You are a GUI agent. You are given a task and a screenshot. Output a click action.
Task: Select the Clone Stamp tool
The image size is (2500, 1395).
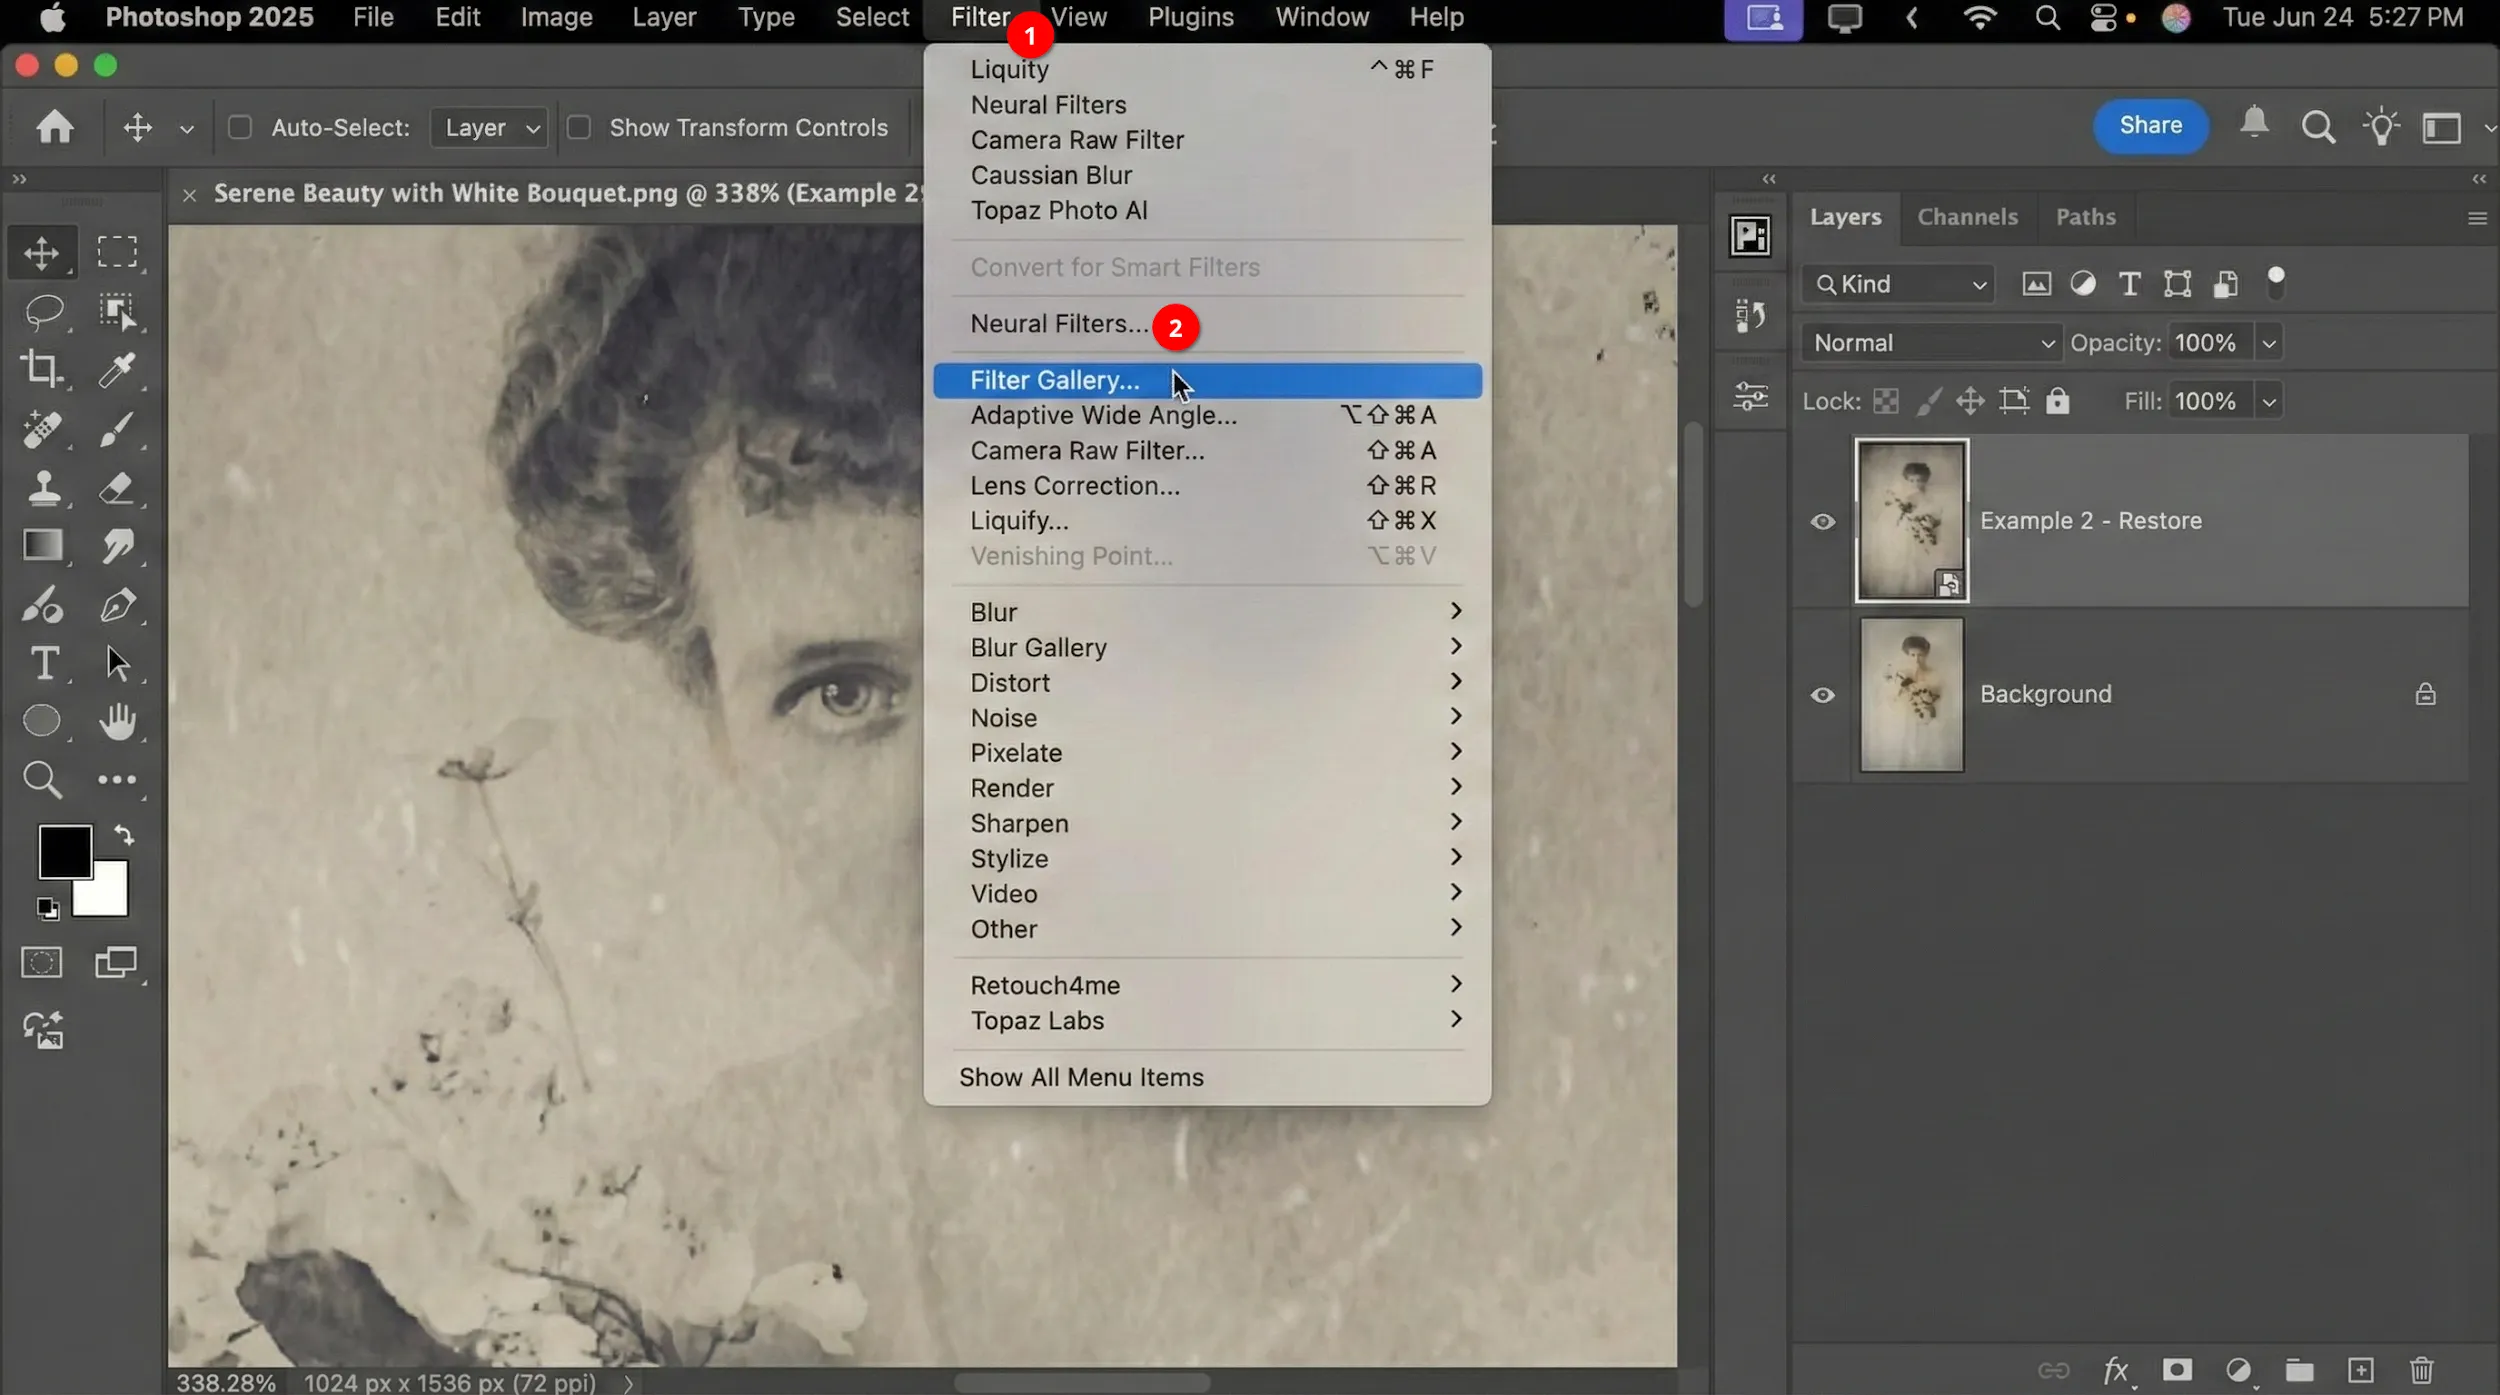pyautogui.click(x=42, y=489)
